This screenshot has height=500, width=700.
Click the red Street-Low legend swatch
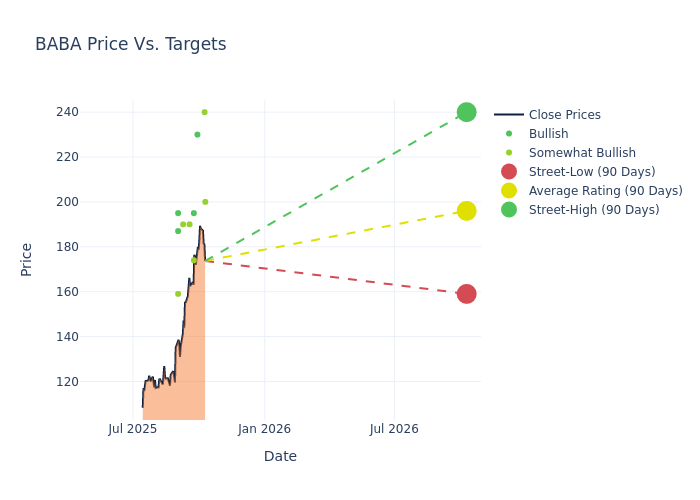pyautogui.click(x=509, y=172)
